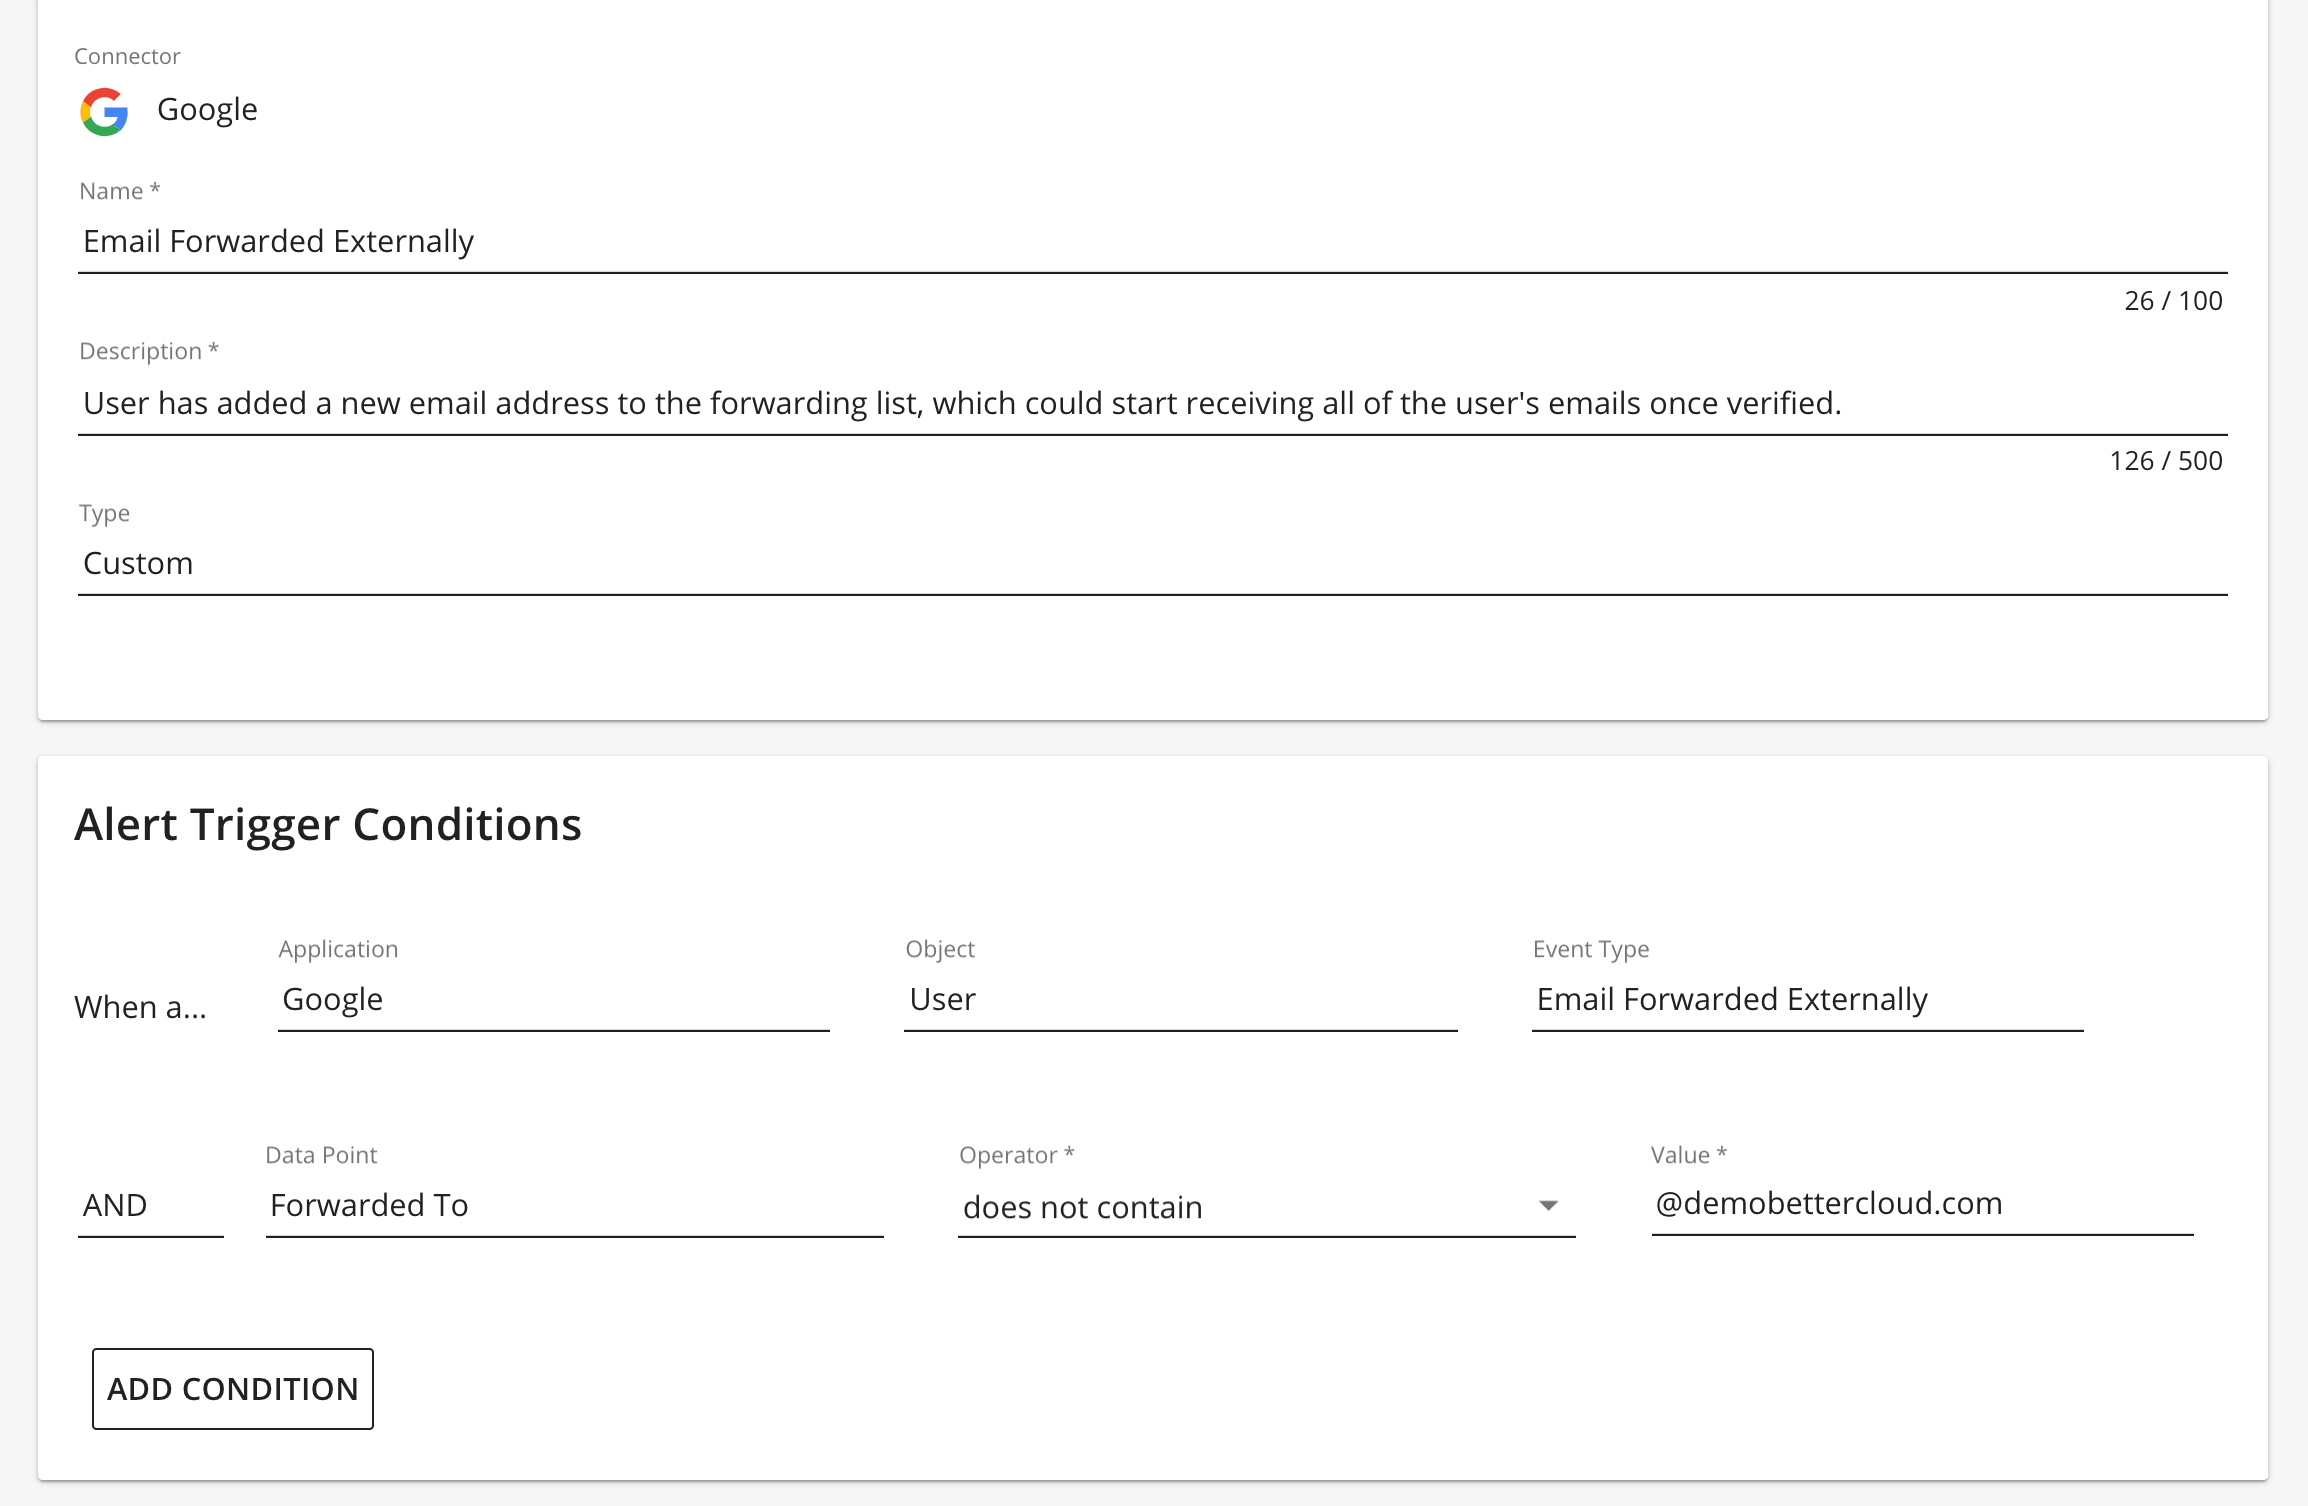Click the Google connector logo icon
2308x1506 pixels.
click(104, 111)
